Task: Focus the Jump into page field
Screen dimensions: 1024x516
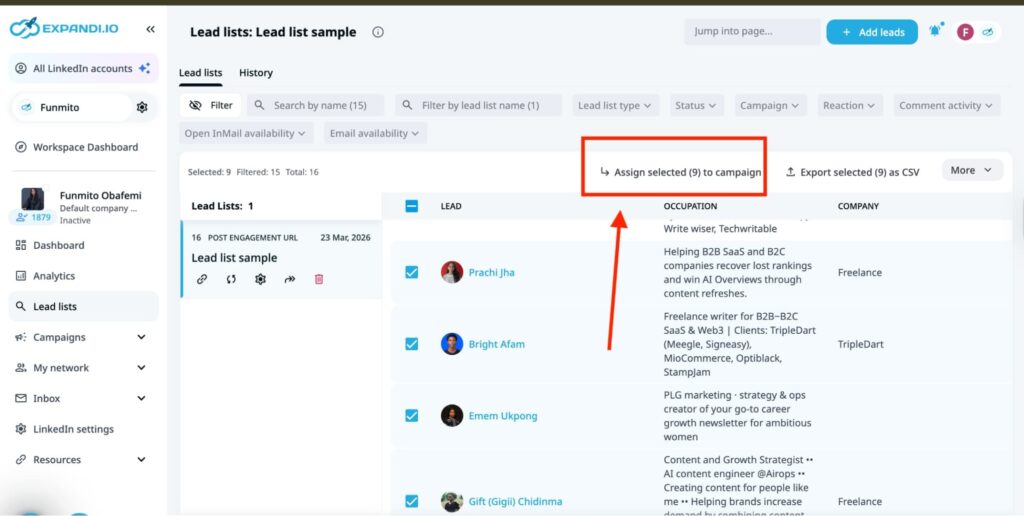Action: [x=752, y=31]
